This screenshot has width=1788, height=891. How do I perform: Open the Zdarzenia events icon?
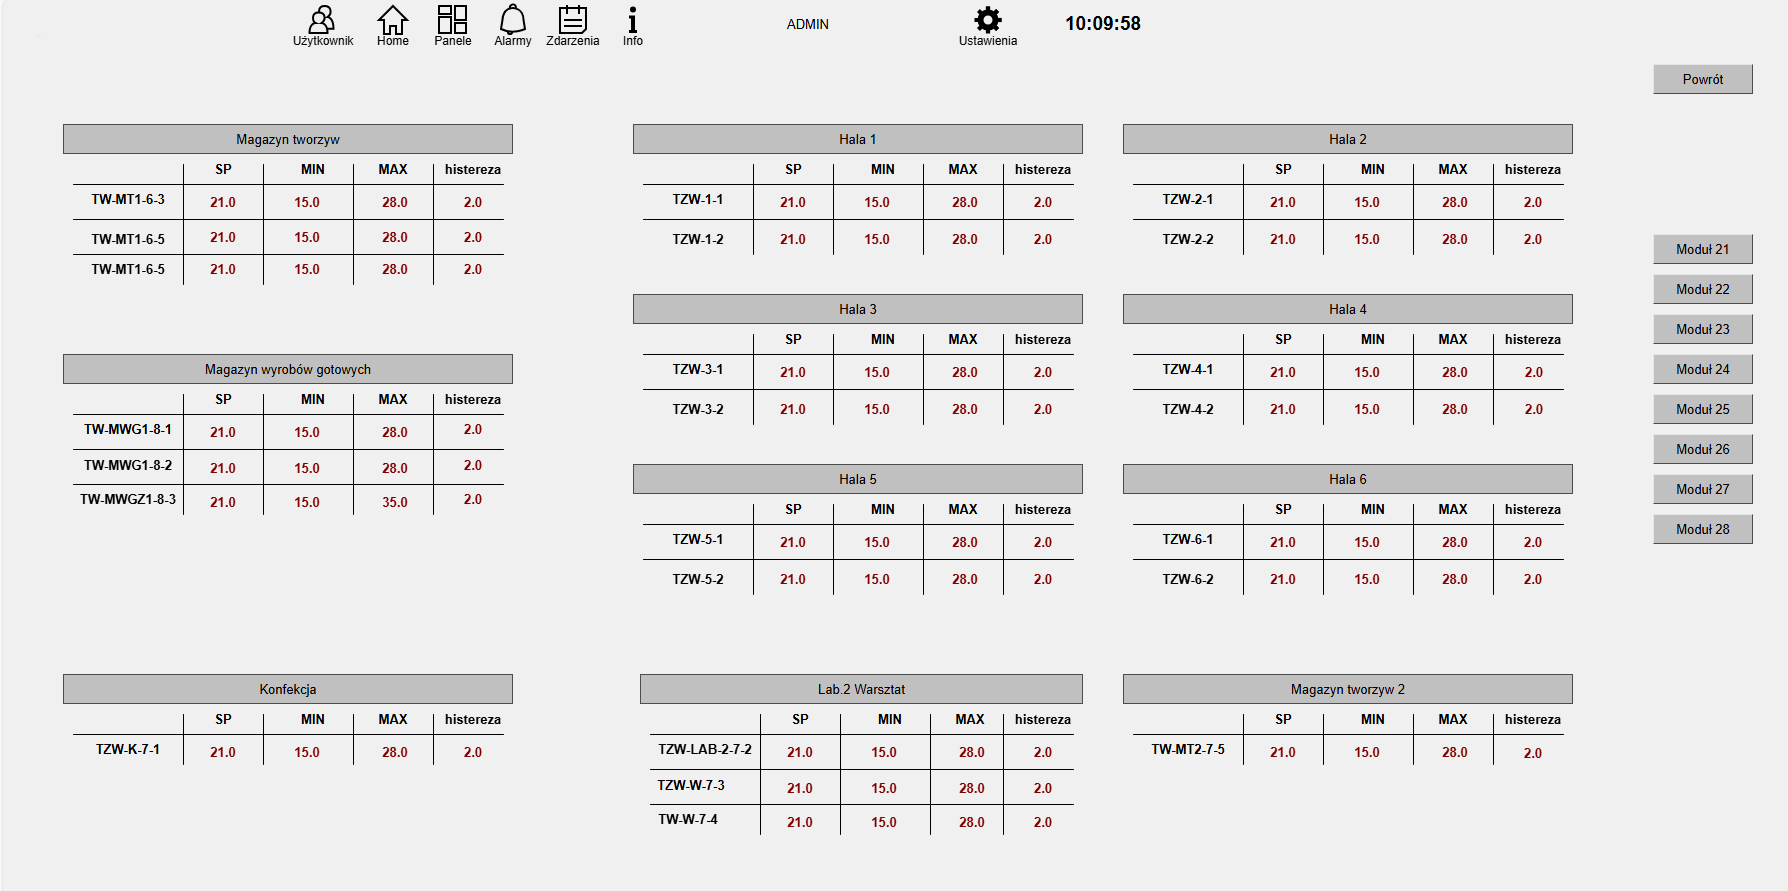(x=572, y=21)
